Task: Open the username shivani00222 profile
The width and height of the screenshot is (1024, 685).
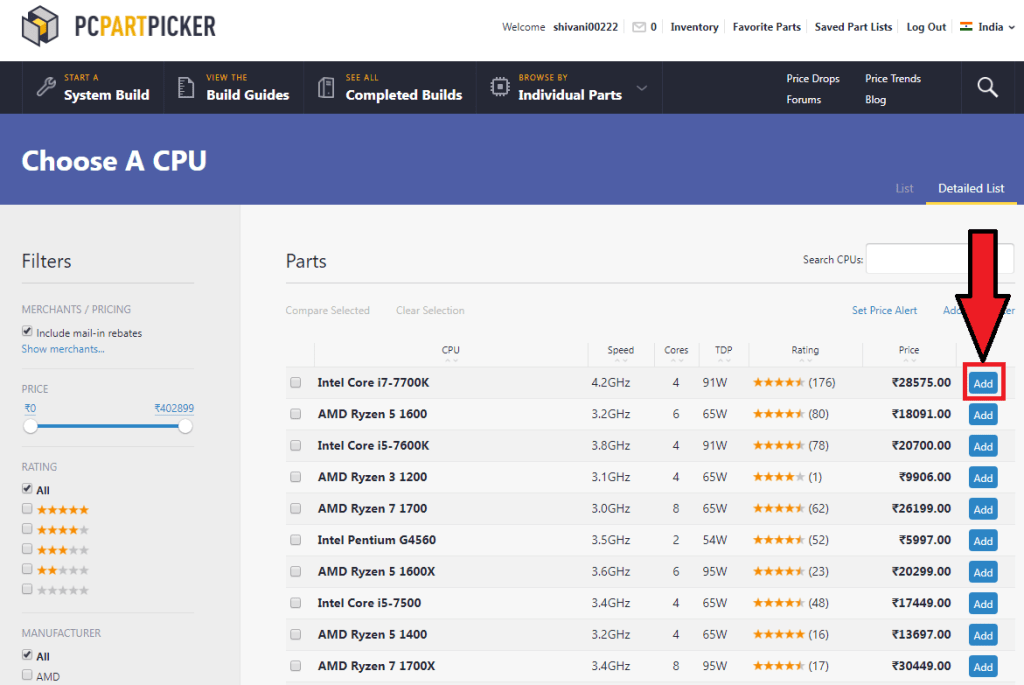Action: [x=585, y=27]
